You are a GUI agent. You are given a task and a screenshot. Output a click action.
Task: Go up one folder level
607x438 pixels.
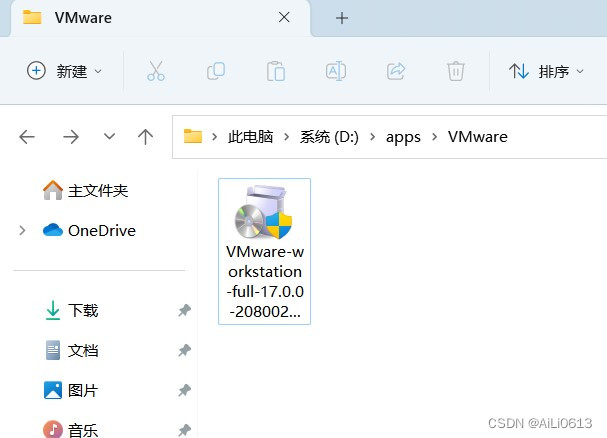[146, 137]
